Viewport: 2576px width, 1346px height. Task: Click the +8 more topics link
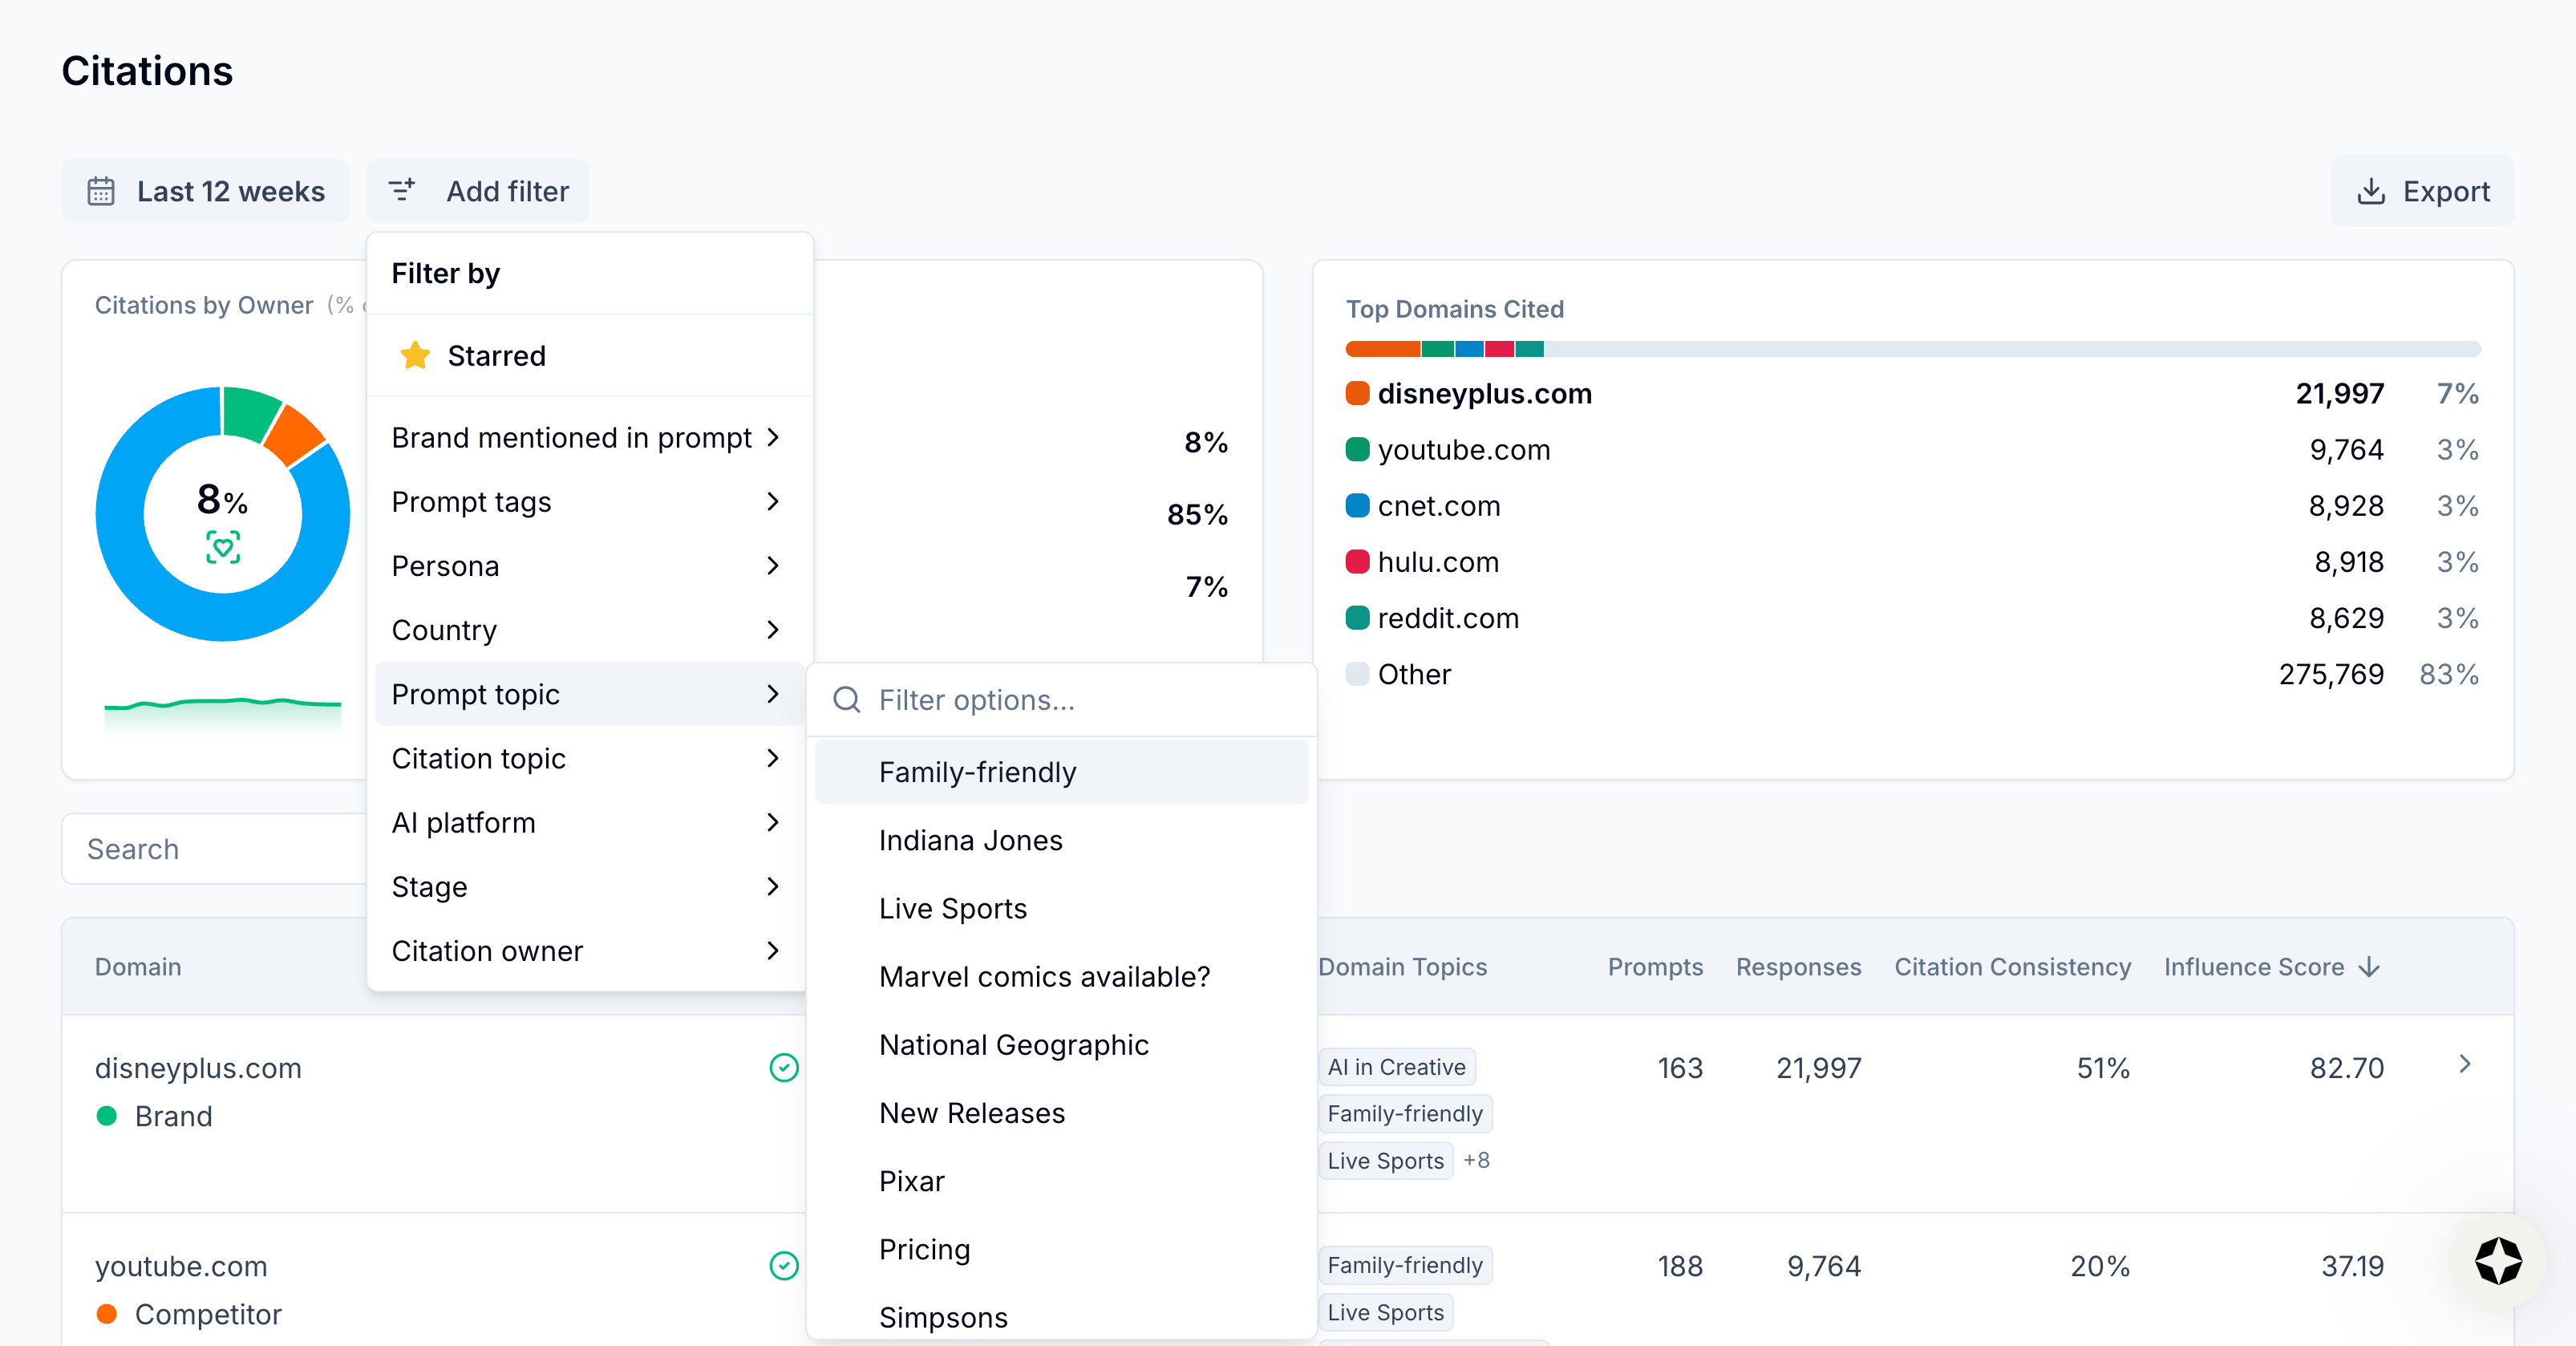(x=1476, y=1160)
